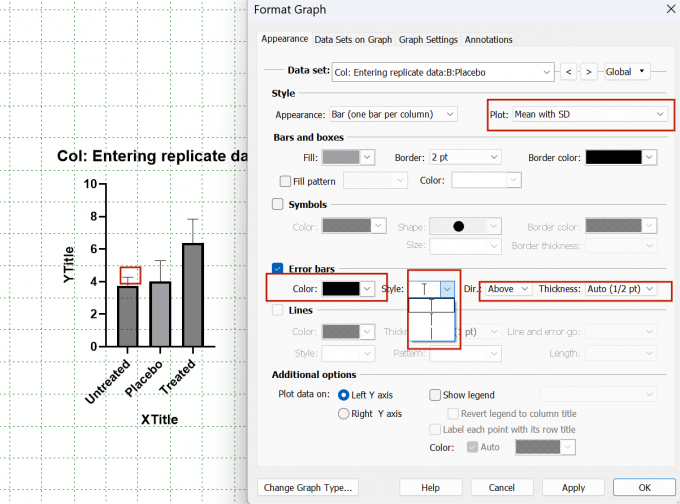Screen dimensions: 680x504
Task: Click the Untreated bar in the graph
Action: coord(128,316)
